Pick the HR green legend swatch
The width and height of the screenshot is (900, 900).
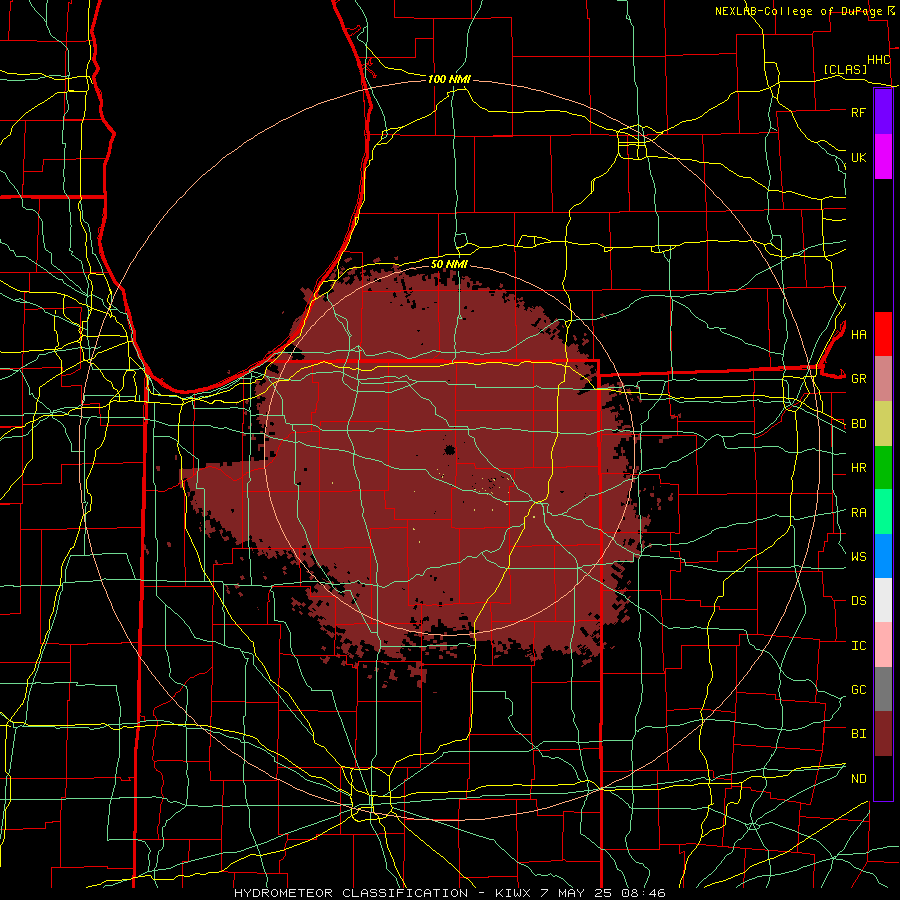pos(883,468)
